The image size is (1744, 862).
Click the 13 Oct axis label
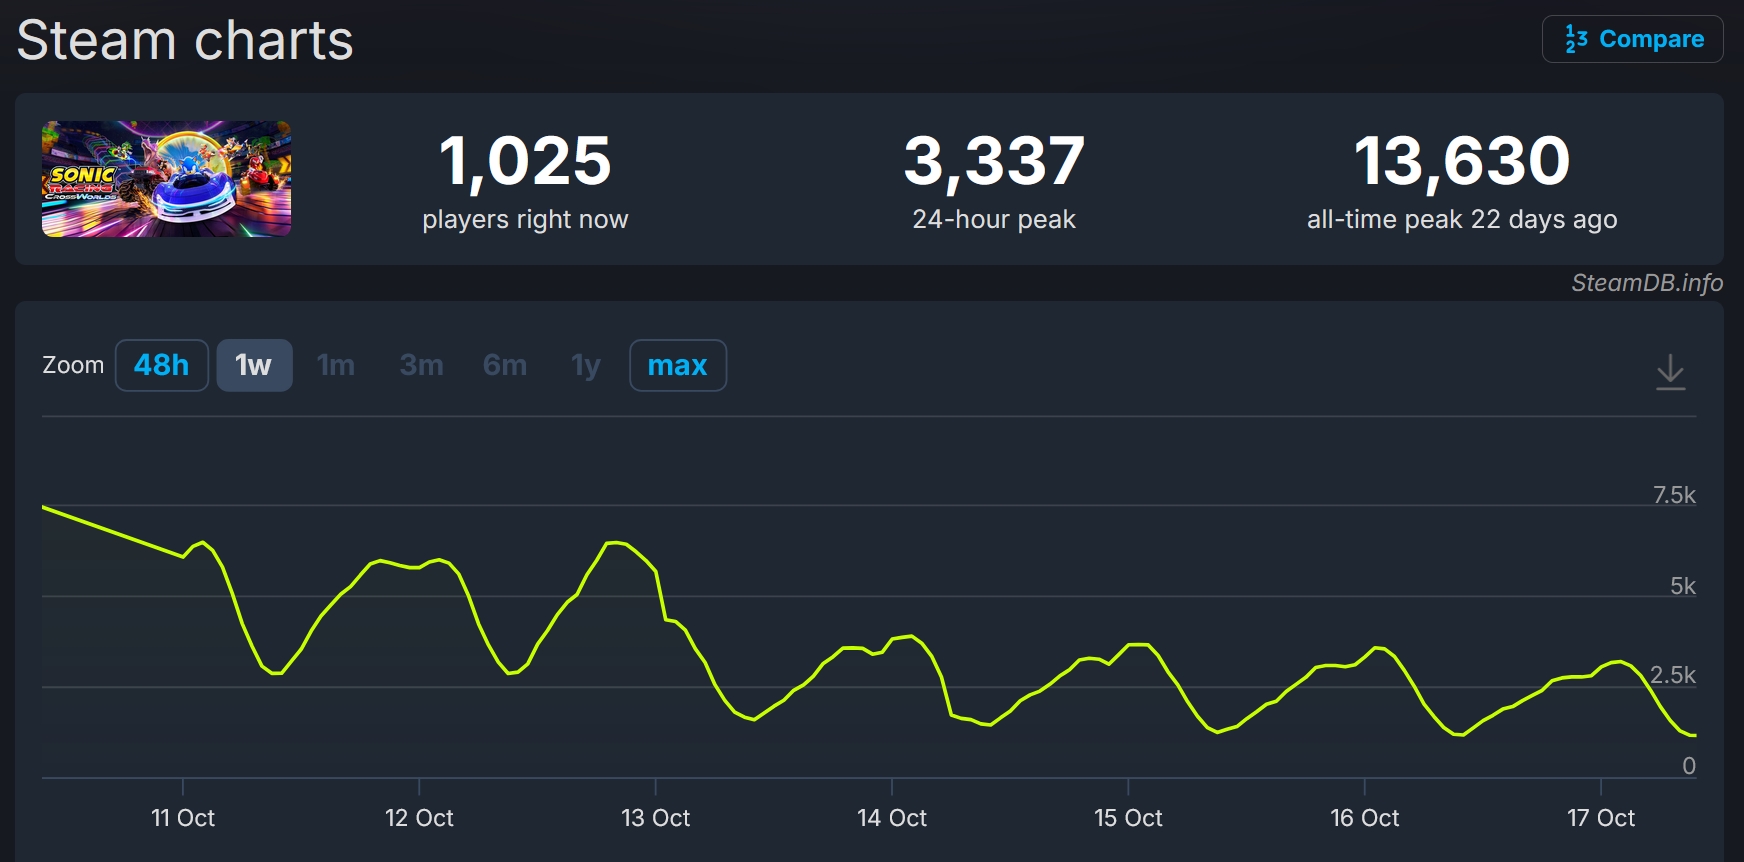pos(656,818)
